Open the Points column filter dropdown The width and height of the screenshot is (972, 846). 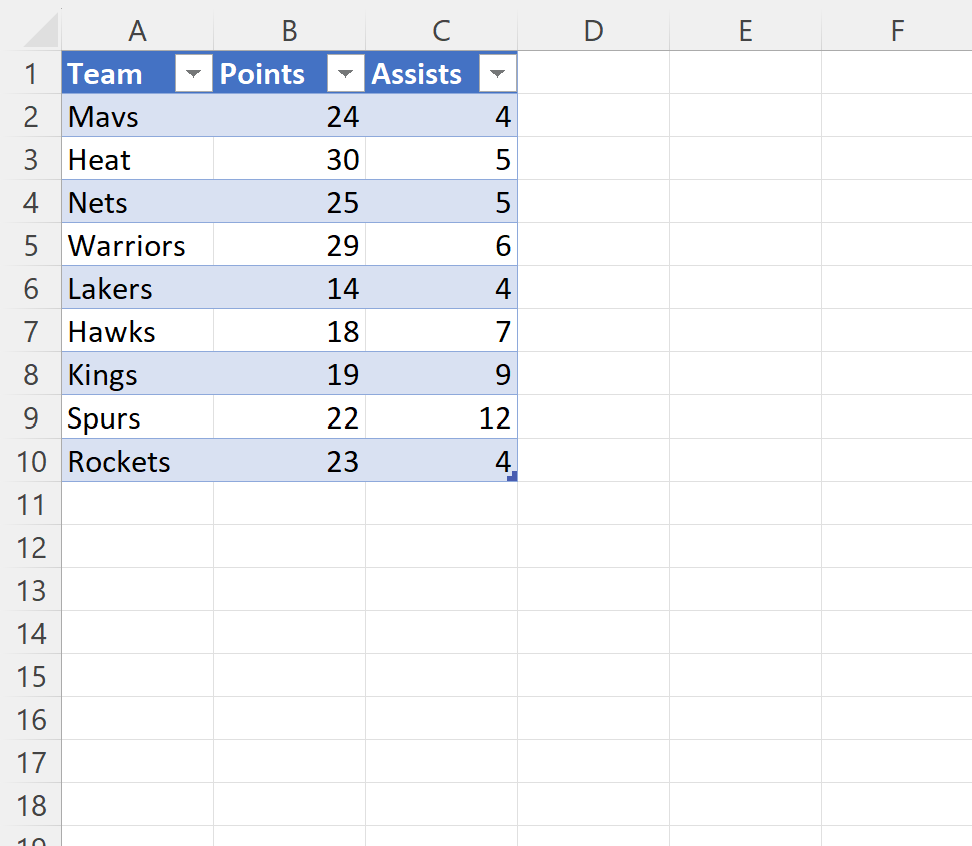click(x=345, y=73)
